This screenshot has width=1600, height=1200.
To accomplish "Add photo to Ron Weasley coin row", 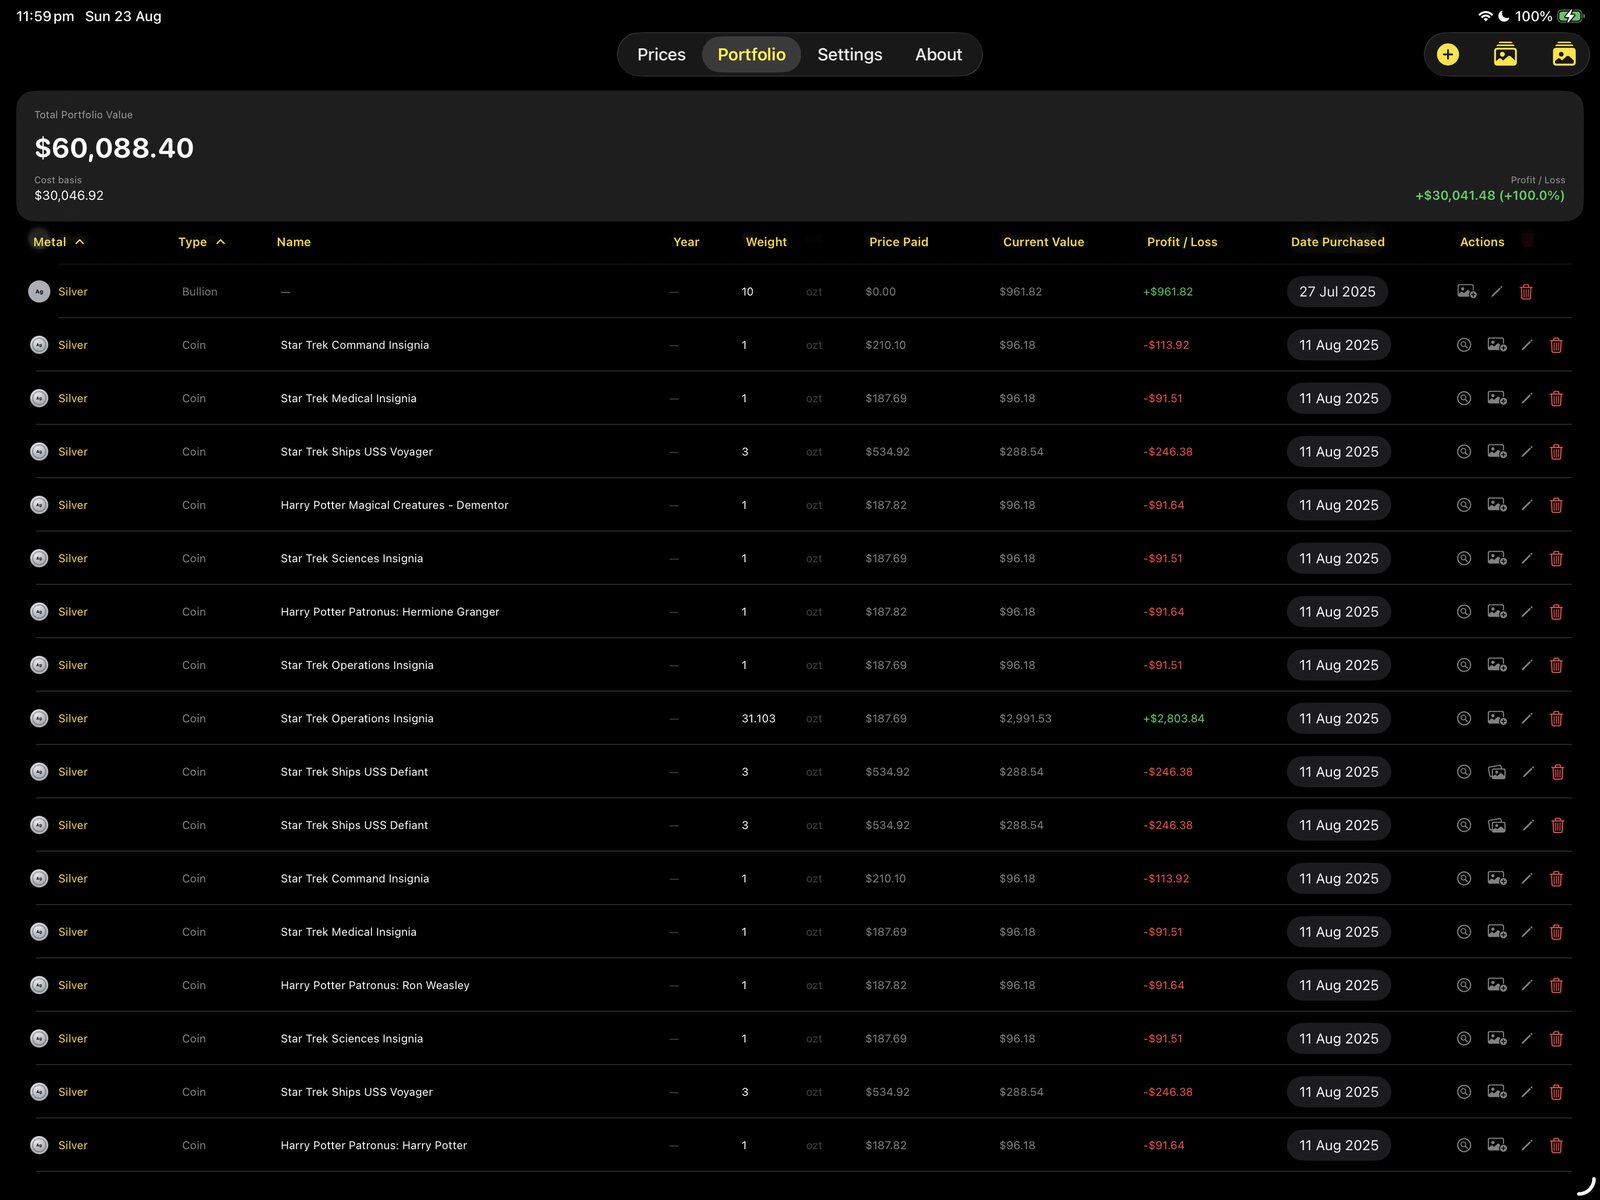I will coord(1497,985).
